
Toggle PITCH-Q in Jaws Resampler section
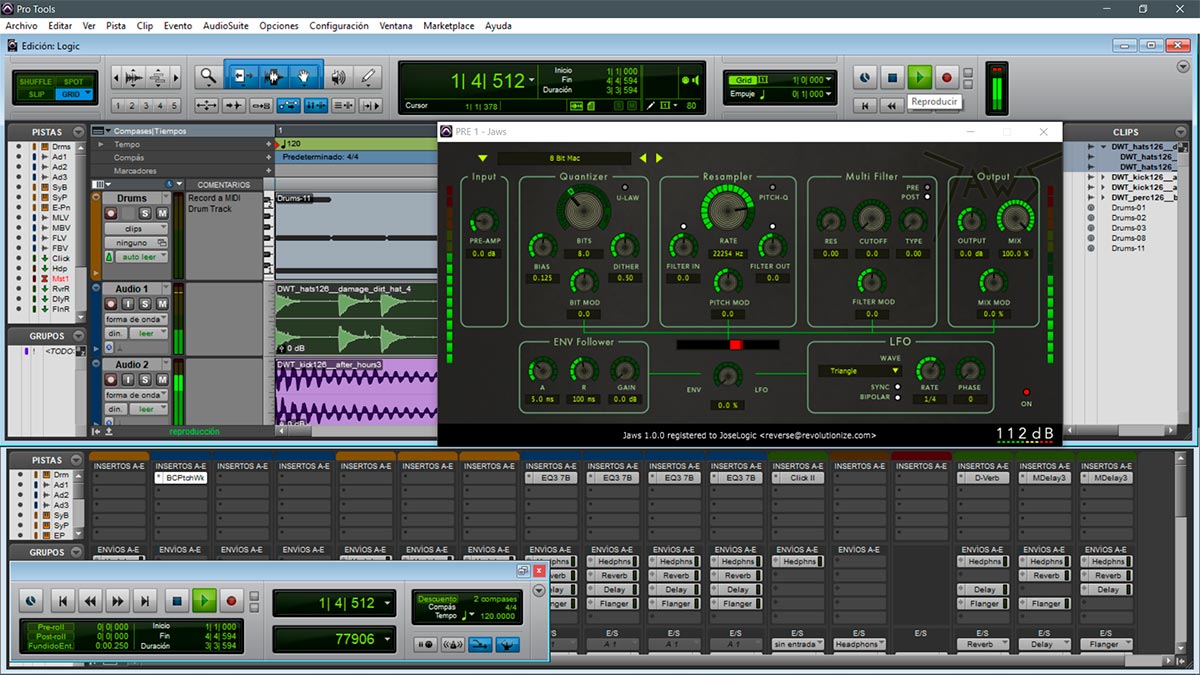(x=773, y=187)
